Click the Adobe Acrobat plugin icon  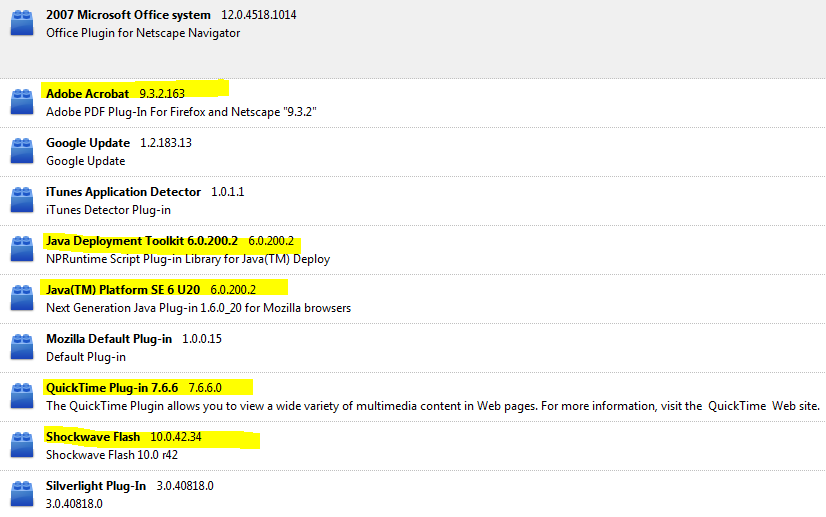pos(22,102)
